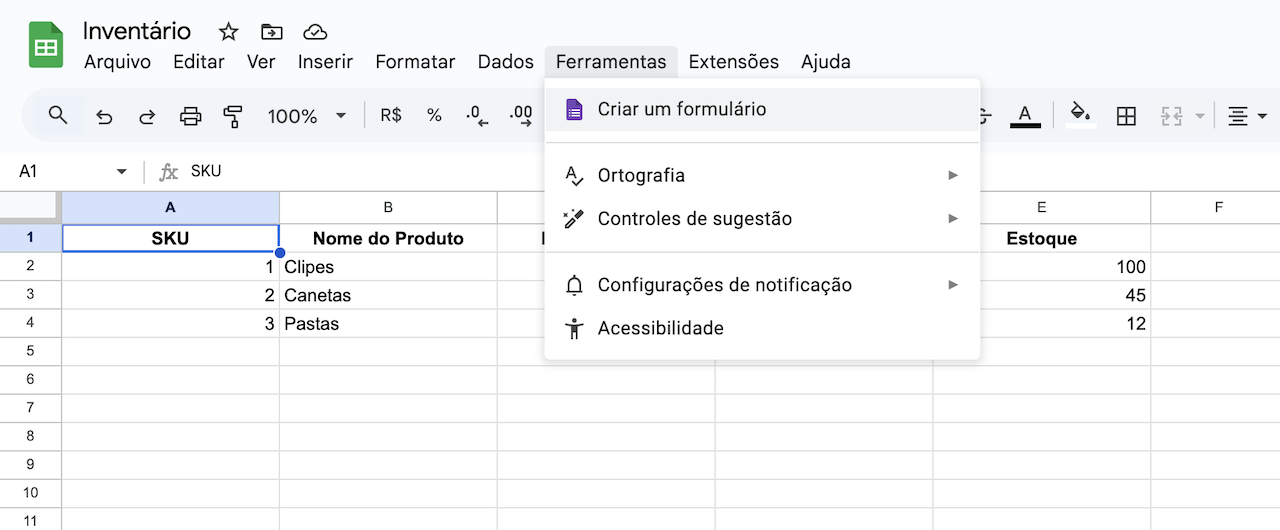Format as currency with R$ button

(x=391, y=116)
